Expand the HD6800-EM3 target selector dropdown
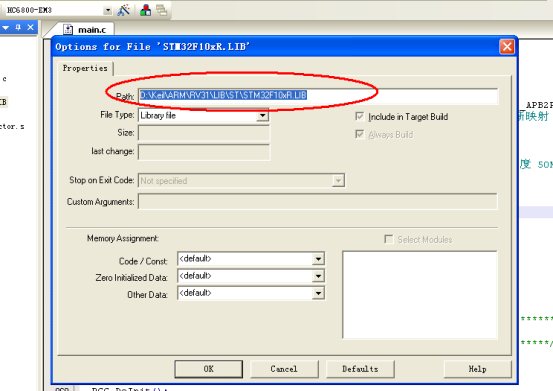Image resolution: width=553 pixels, height=391 pixels. click(x=108, y=11)
